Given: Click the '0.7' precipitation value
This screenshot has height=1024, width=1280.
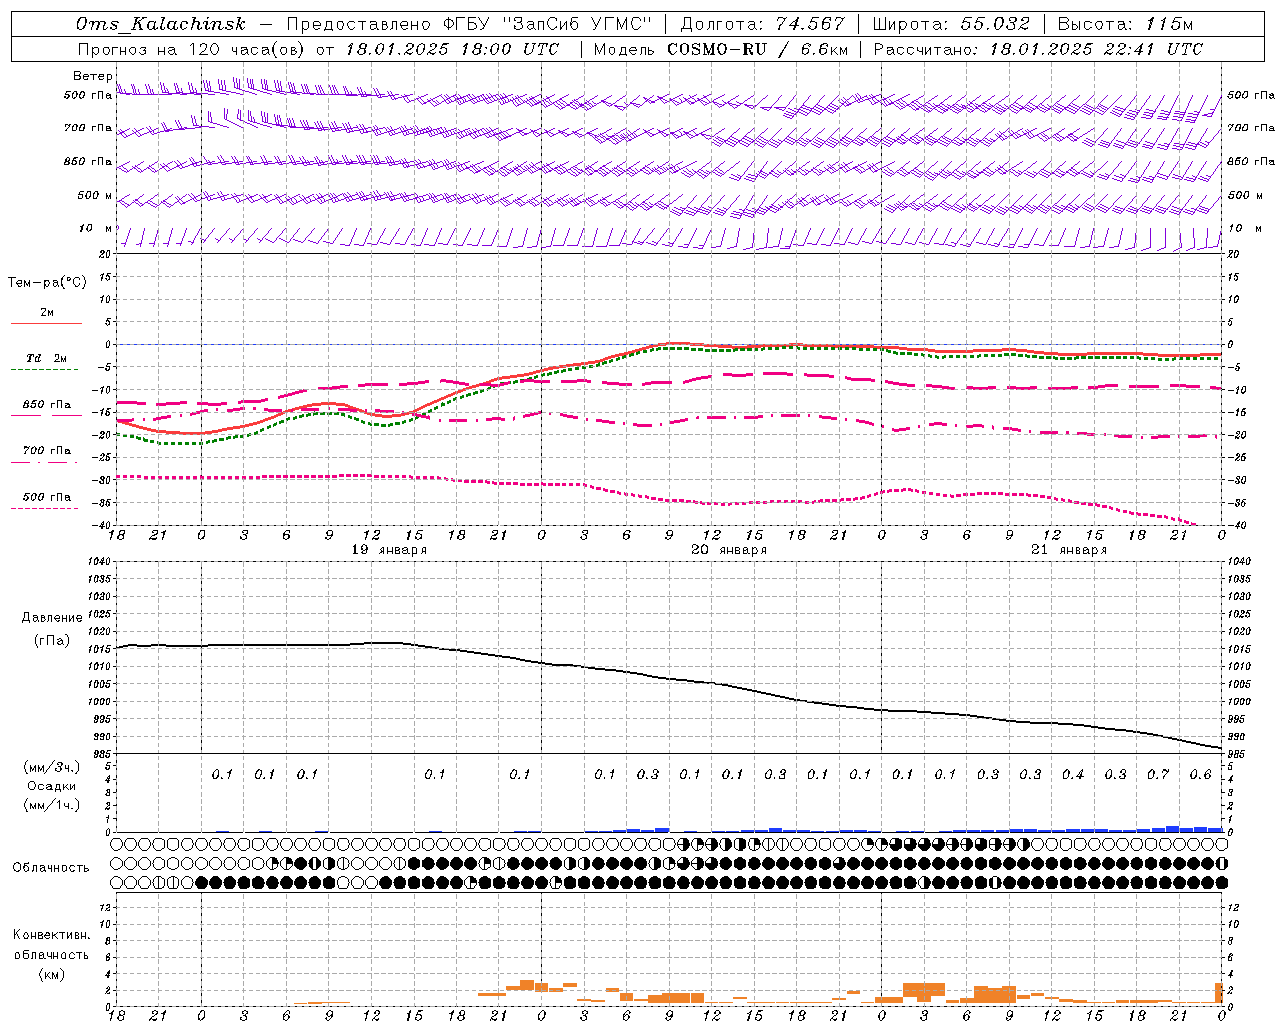Looking at the screenshot, I should click(x=1158, y=775).
